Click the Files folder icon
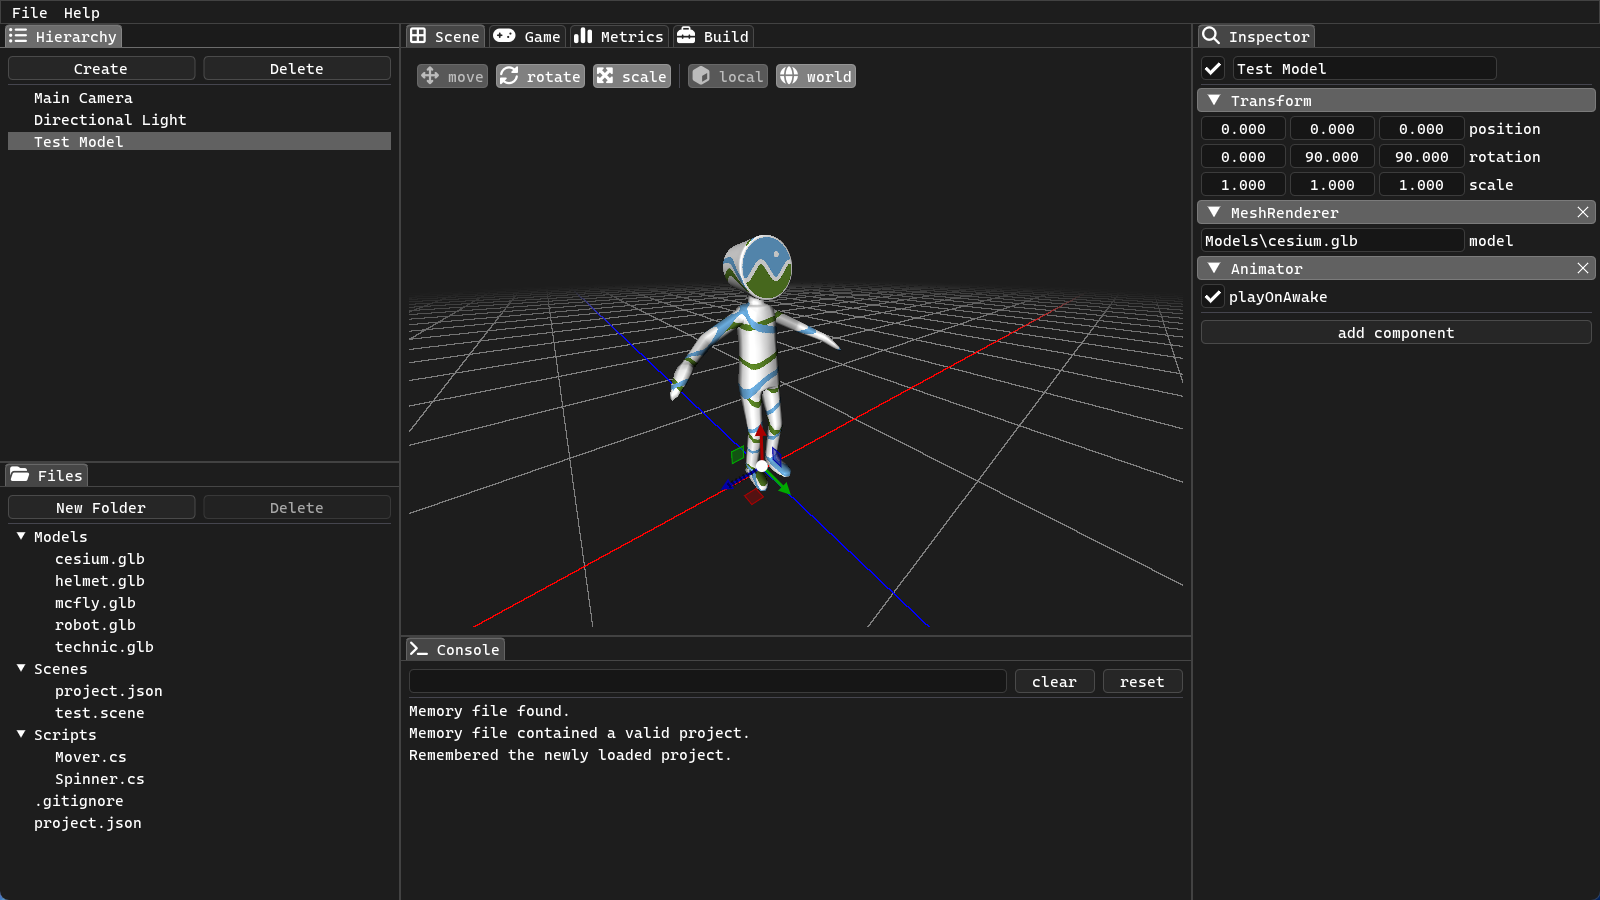This screenshot has height=900, width=1600. (x=21, y=475)
